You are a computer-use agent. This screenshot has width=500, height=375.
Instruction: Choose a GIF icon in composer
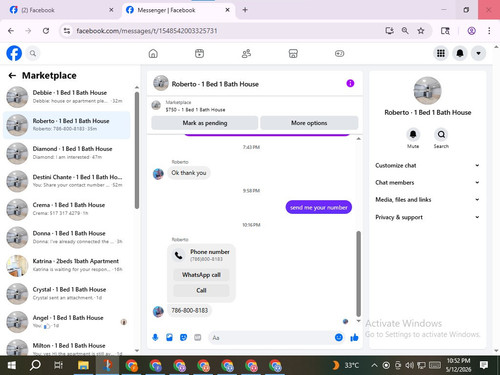coord(198,338)
